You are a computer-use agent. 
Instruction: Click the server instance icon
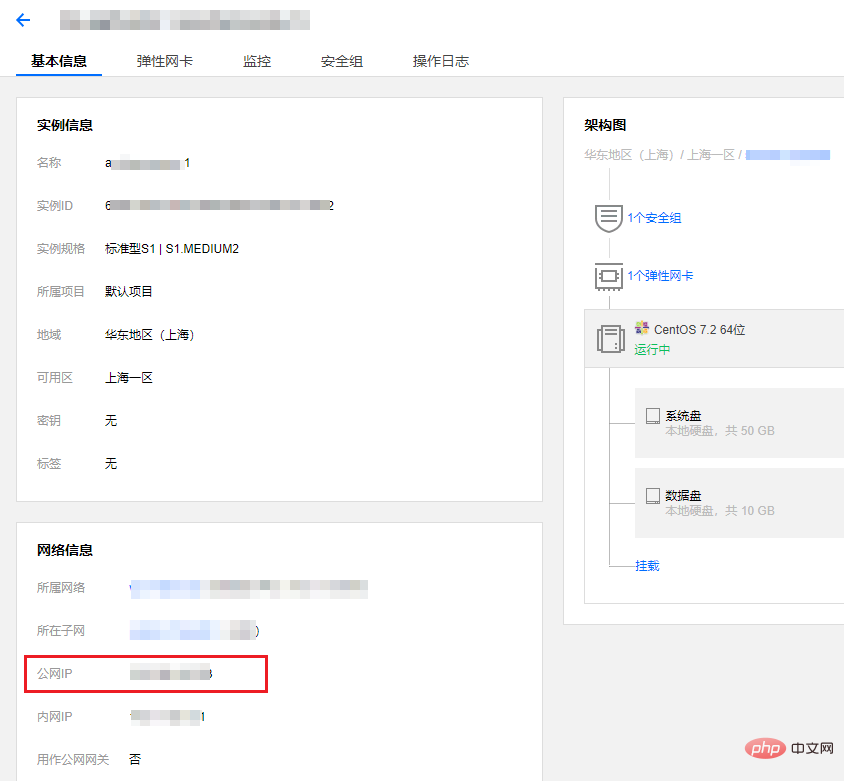tap(611, 339)
